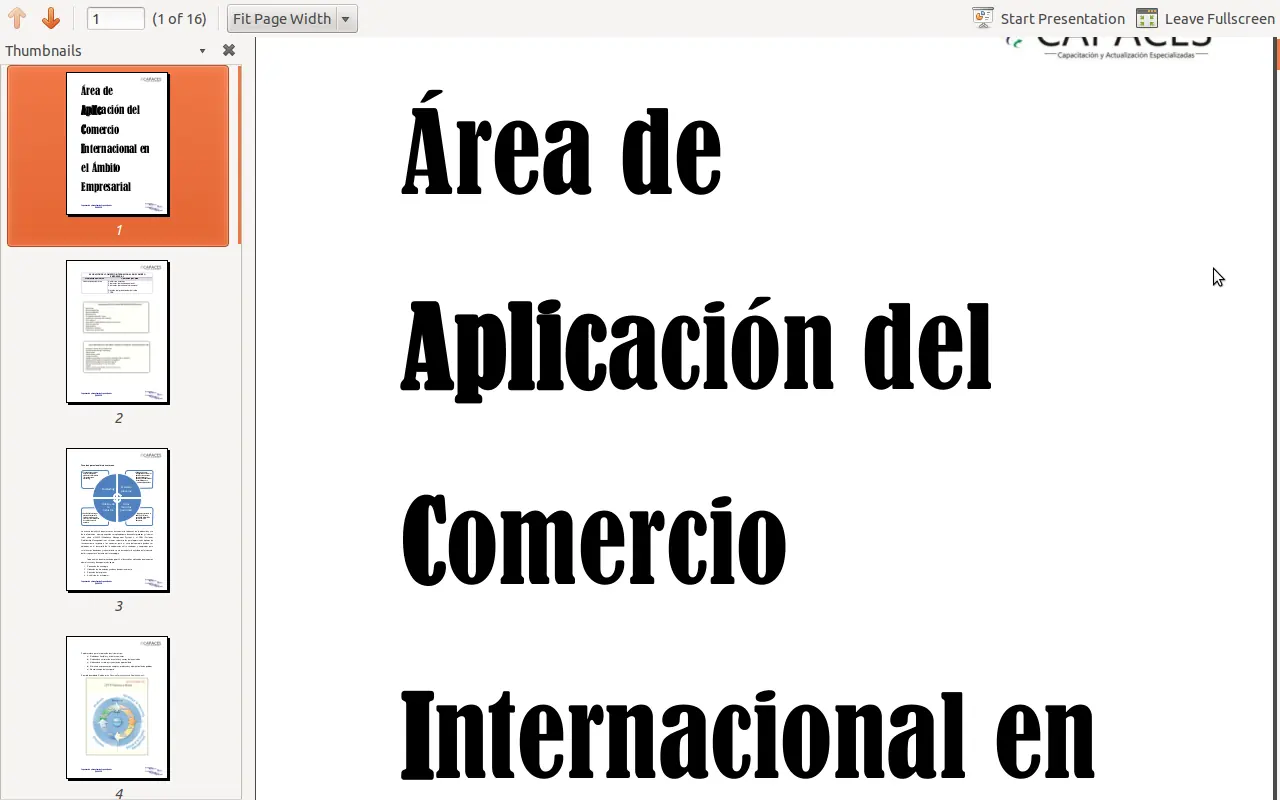Select page 1 thumbnail
Screen dimensions: 1280x800
tap(118, 143)
